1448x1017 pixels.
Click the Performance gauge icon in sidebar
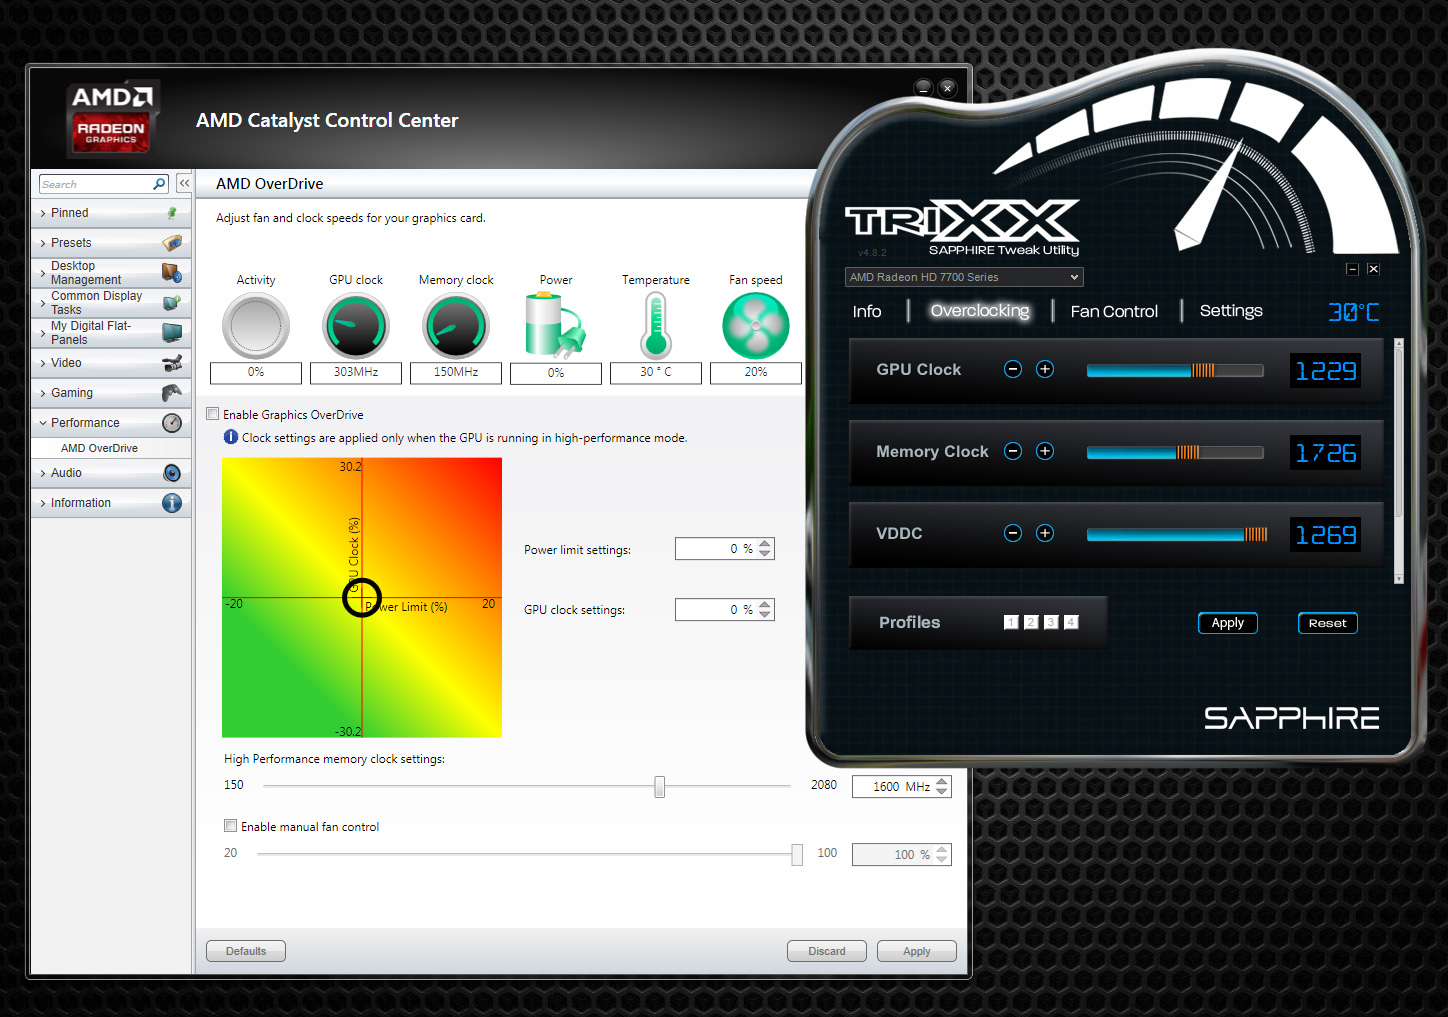(172, 423)
